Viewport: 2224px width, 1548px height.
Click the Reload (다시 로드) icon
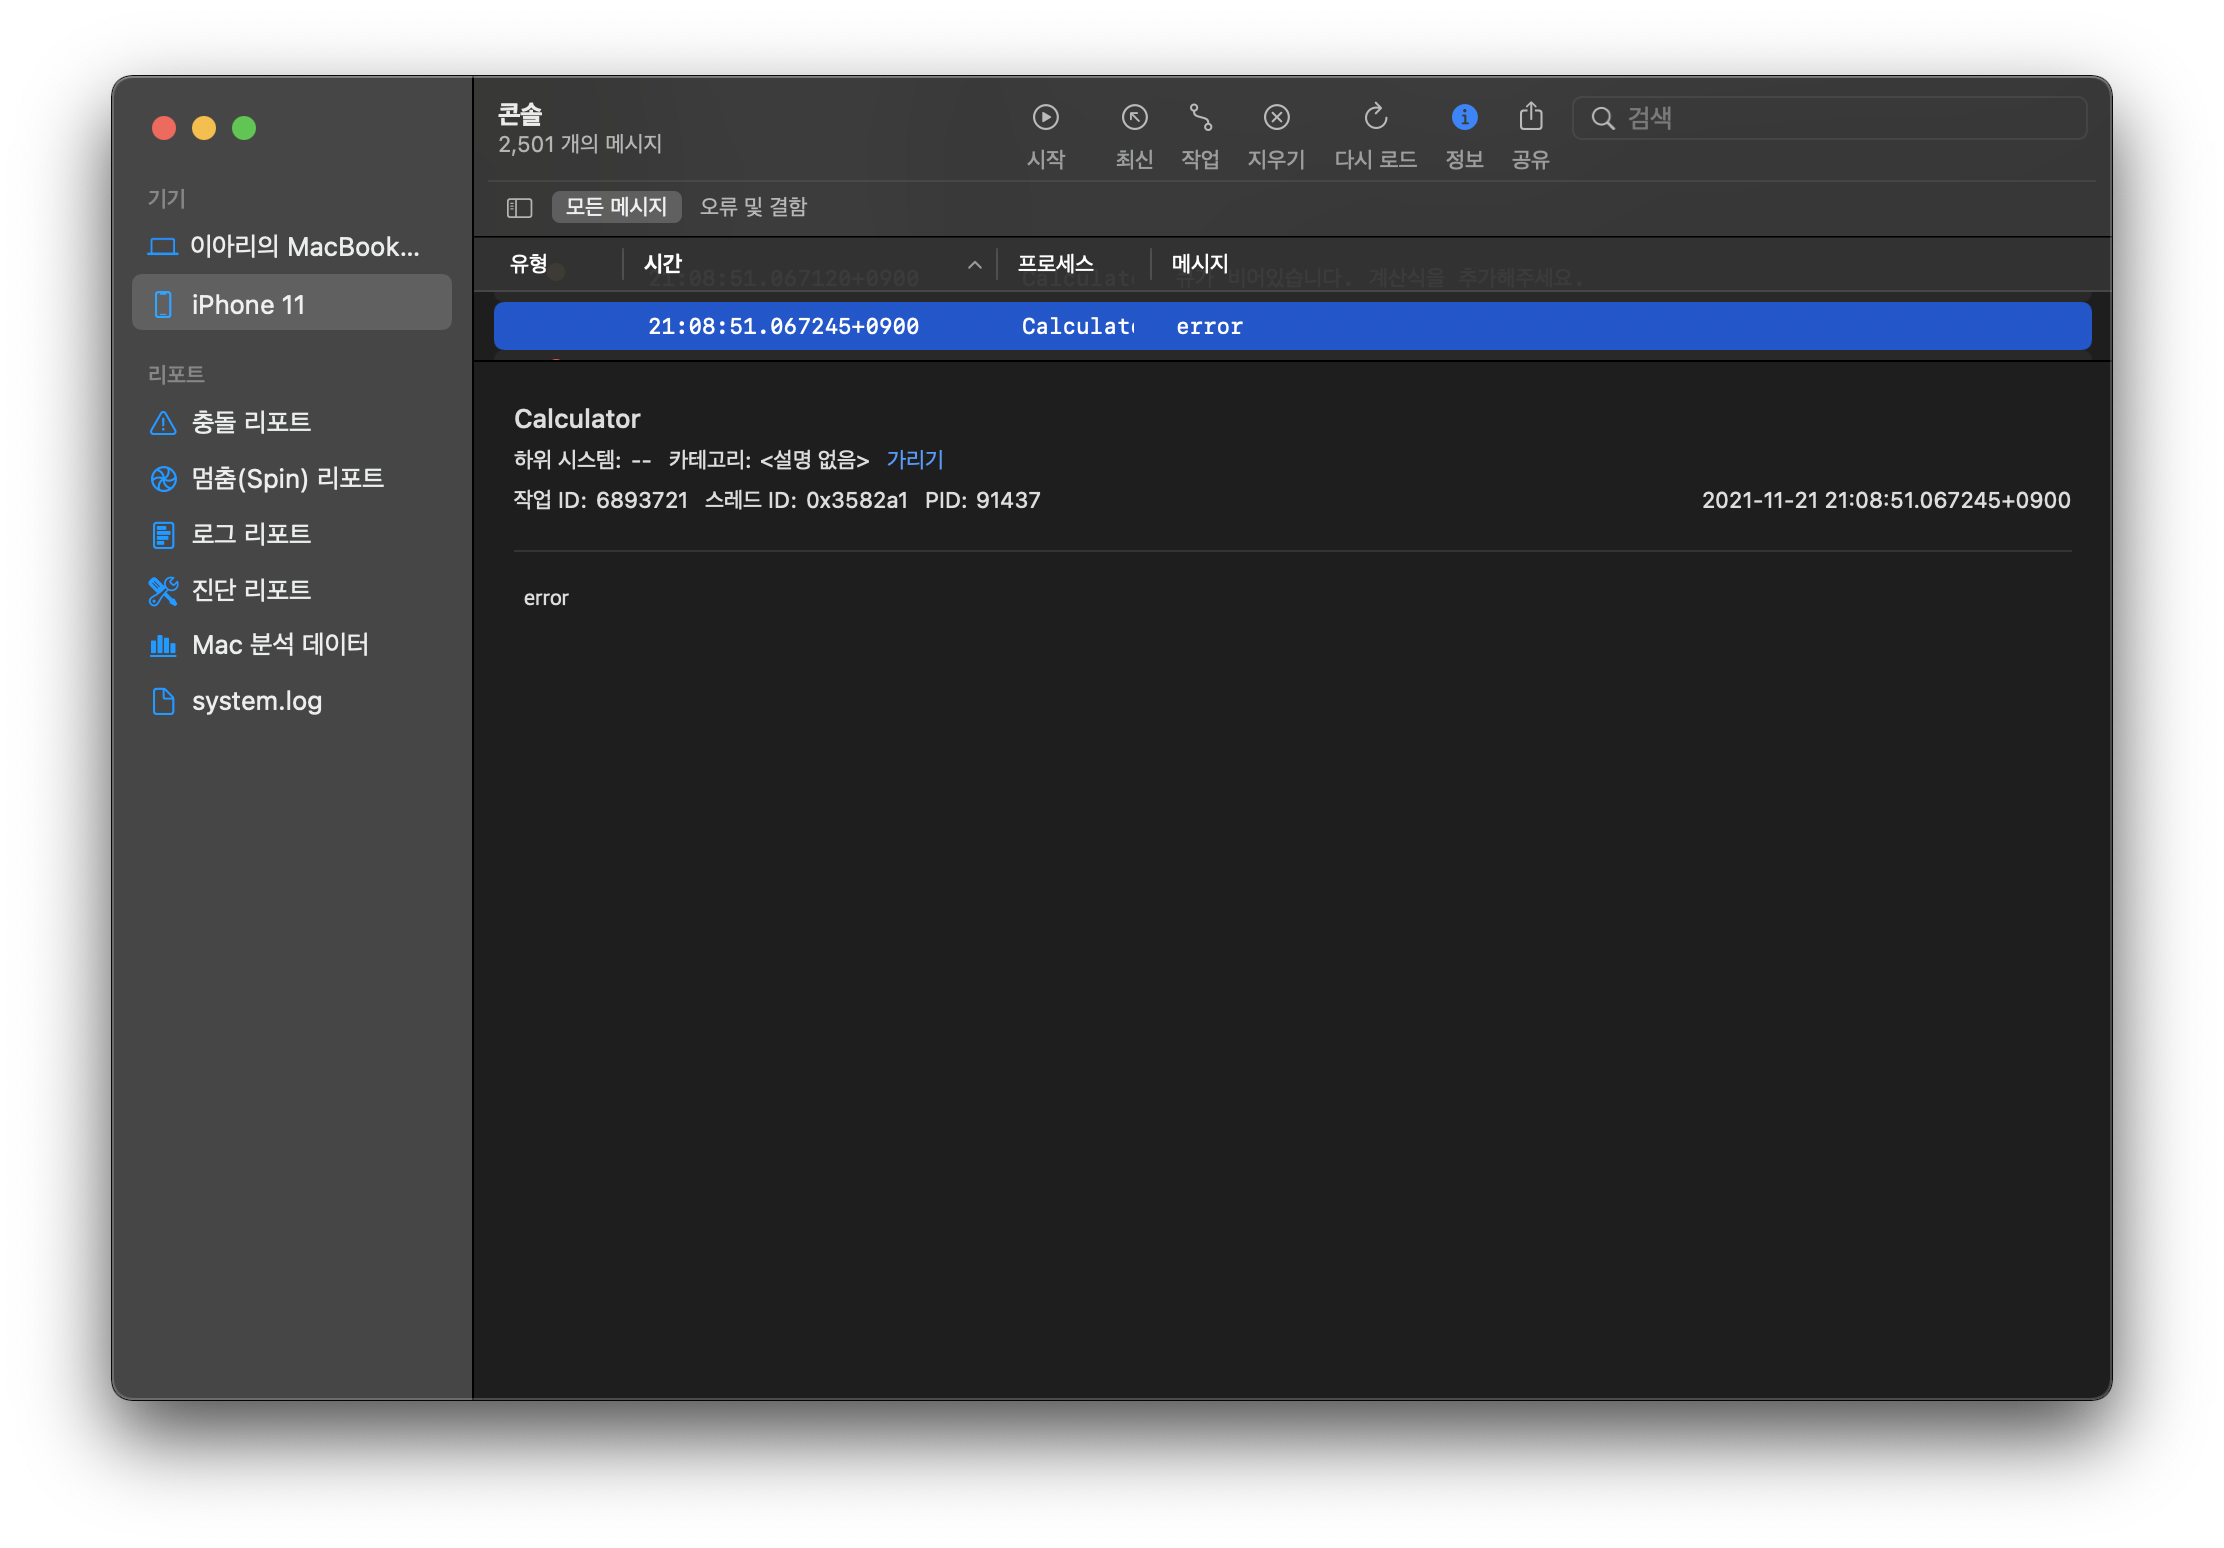pyautogui.click(x=1375, y=118)
